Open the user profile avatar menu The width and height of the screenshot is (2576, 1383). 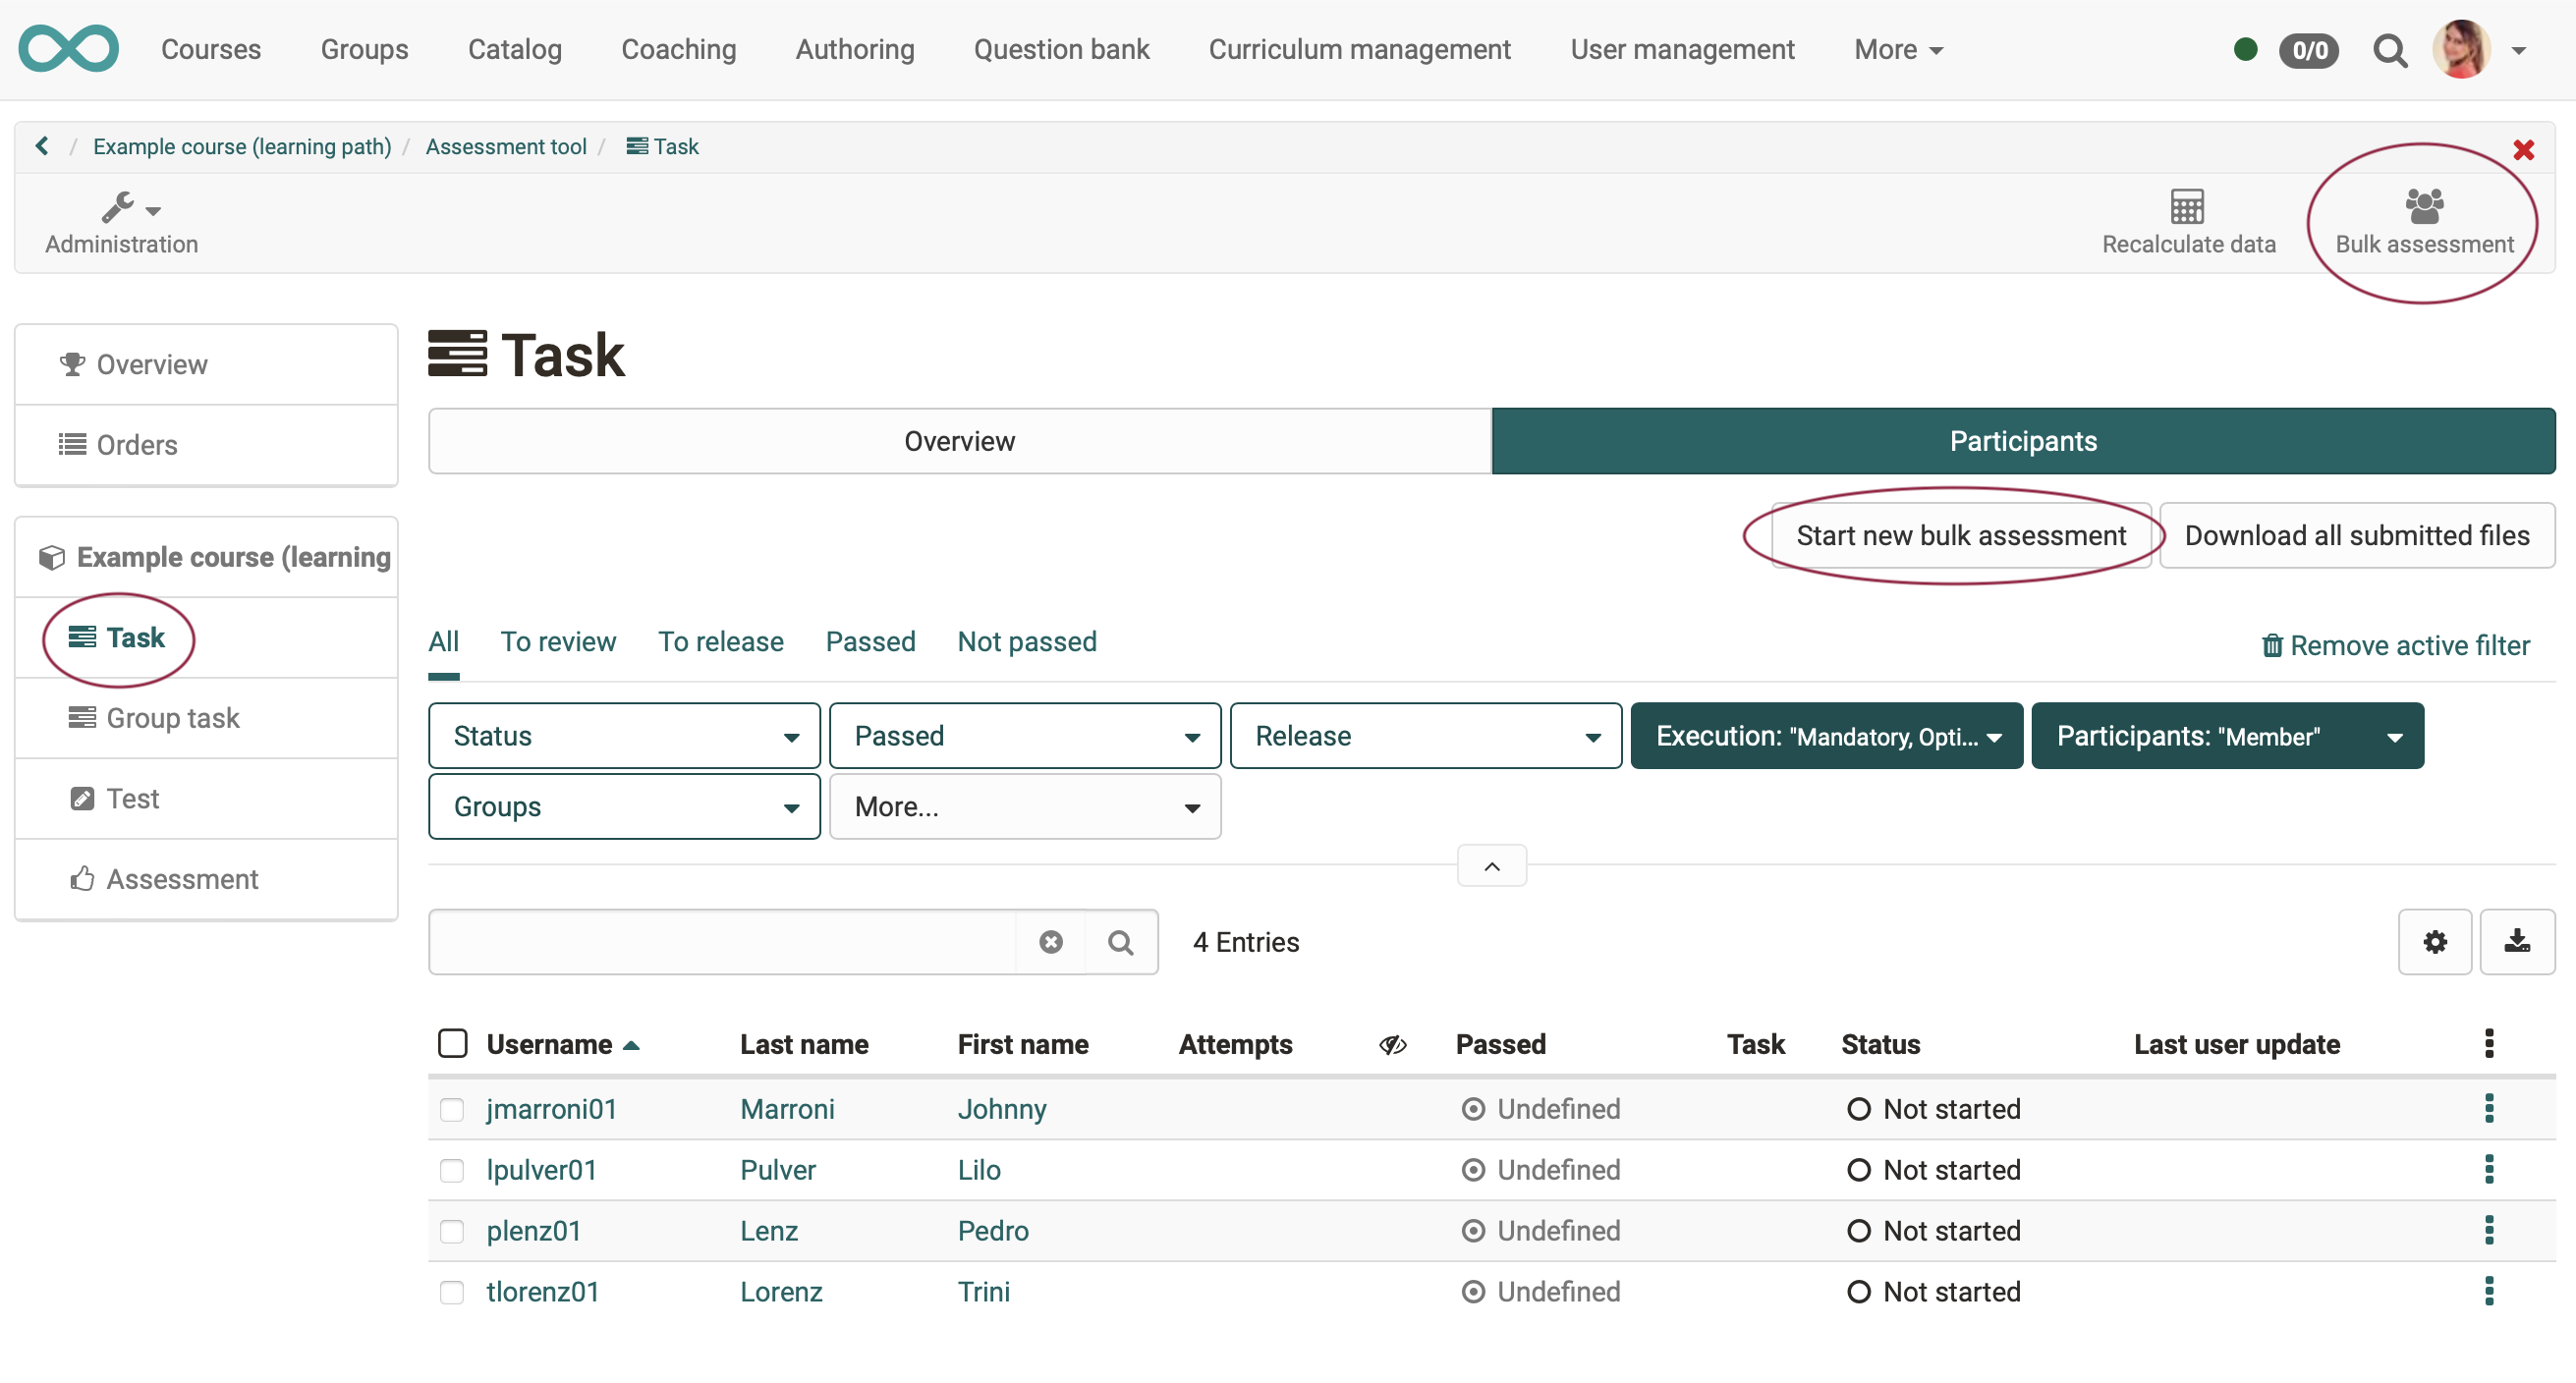coord(2468,49)
